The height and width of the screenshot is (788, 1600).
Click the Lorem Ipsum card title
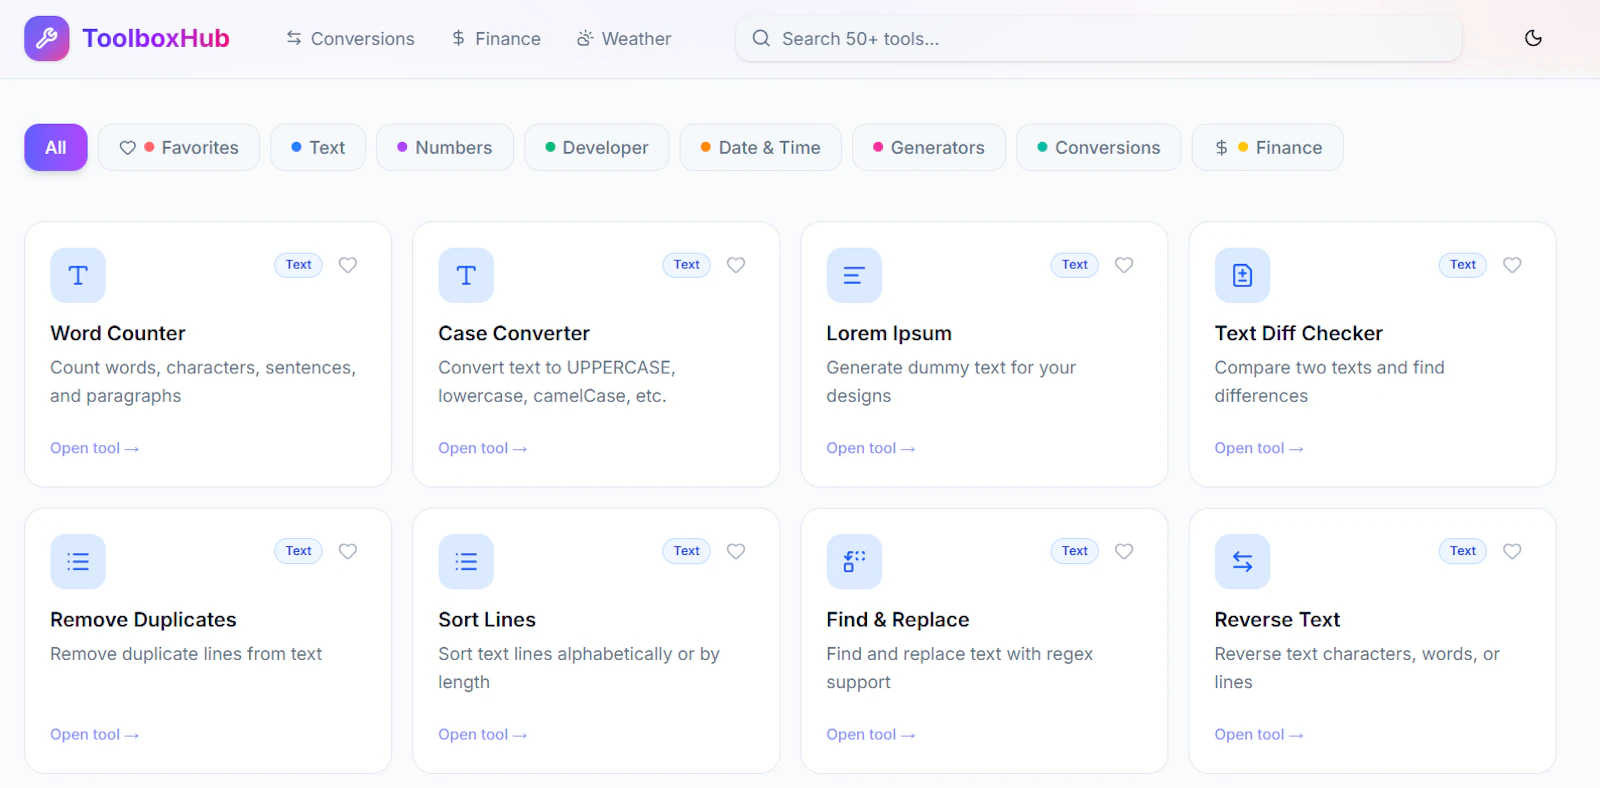point(889,333)
